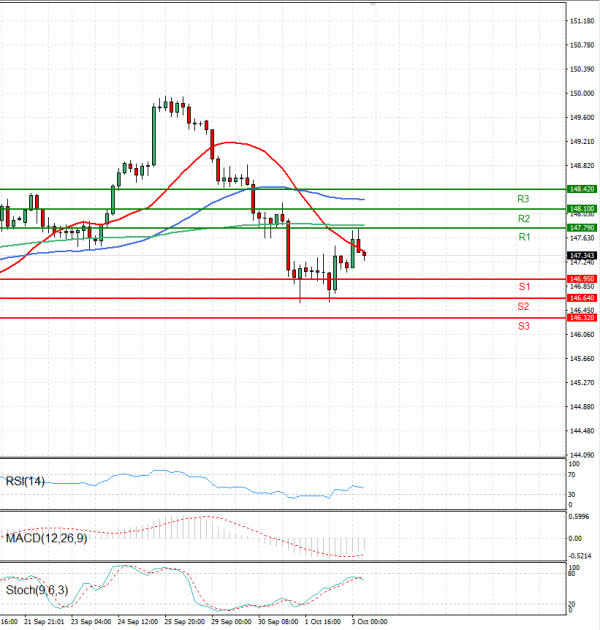Select the R1 resistance label

click(x=523, y=237)
